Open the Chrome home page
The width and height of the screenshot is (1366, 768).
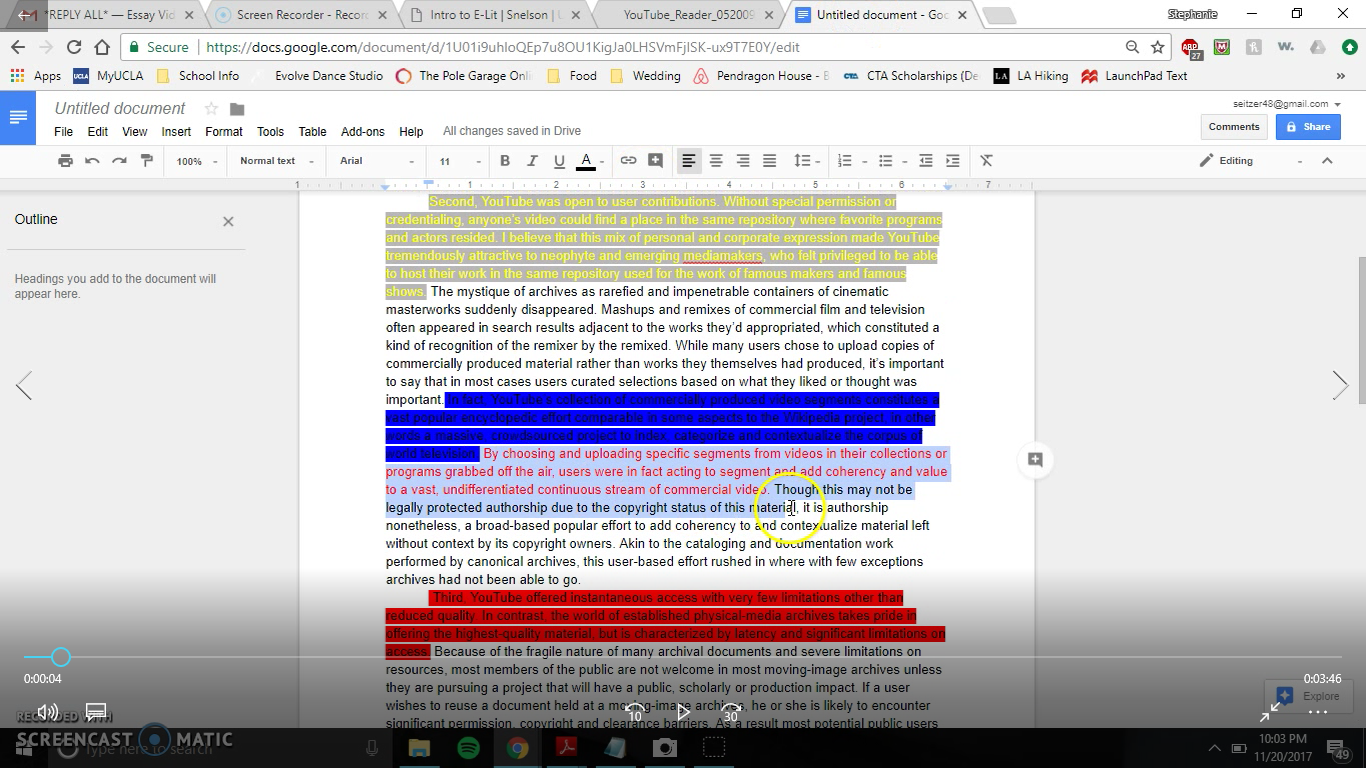tap(102, 47)
